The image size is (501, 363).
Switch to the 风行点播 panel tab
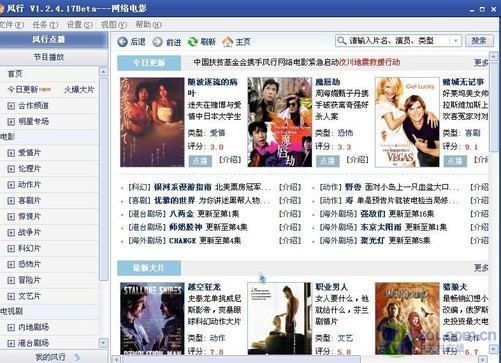[x=53, y=39]
